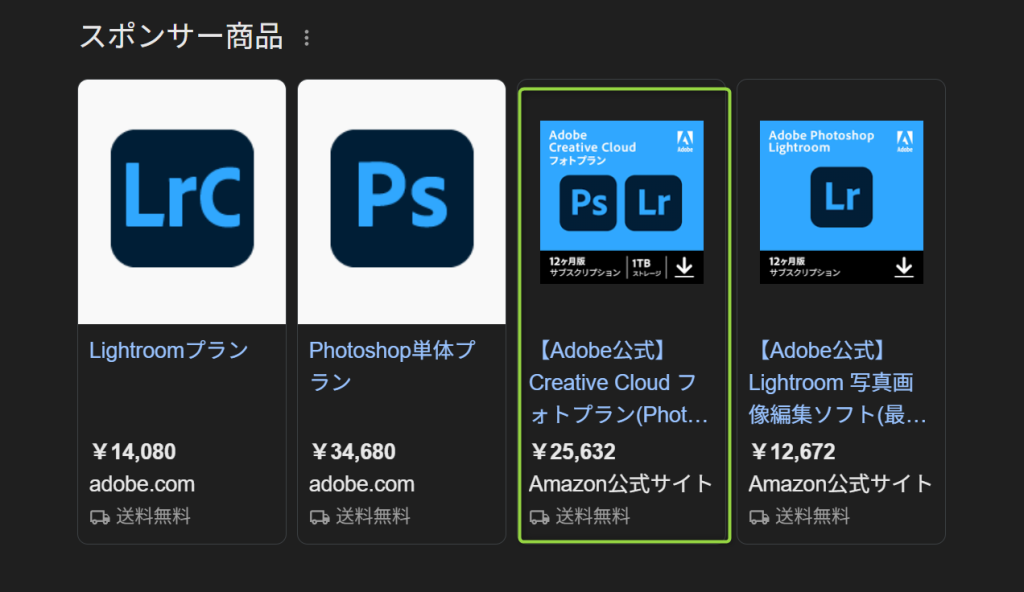Open the Lightroomプラン title link
The image size is (1024, 592).
[169, 350]
